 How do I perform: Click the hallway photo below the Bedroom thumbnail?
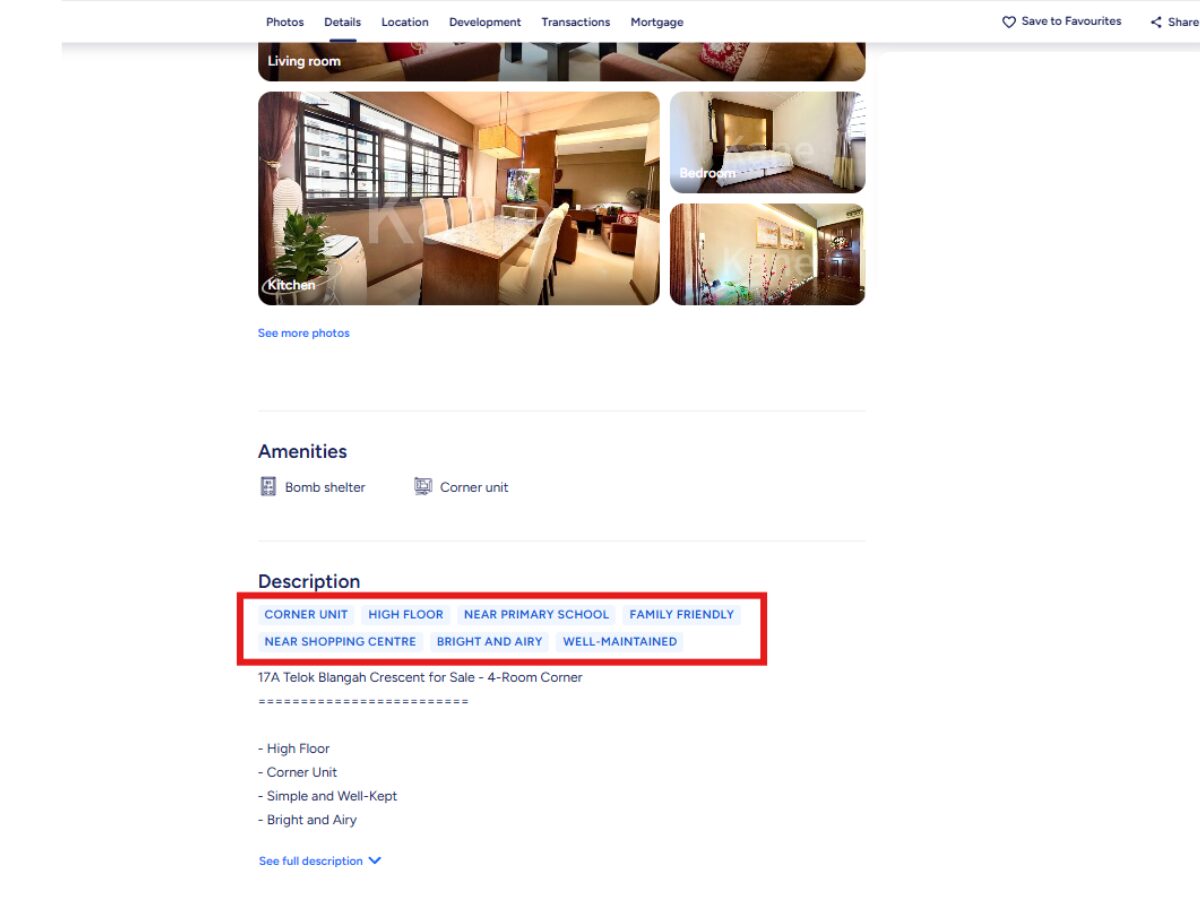click(767, 254)
